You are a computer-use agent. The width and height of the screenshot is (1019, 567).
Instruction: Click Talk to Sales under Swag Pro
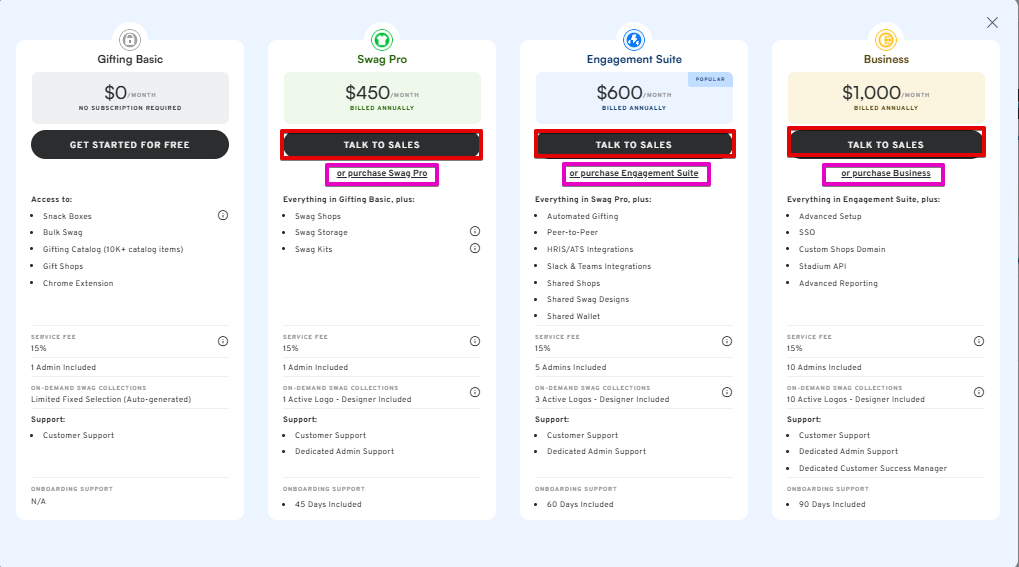click(381, 144)
